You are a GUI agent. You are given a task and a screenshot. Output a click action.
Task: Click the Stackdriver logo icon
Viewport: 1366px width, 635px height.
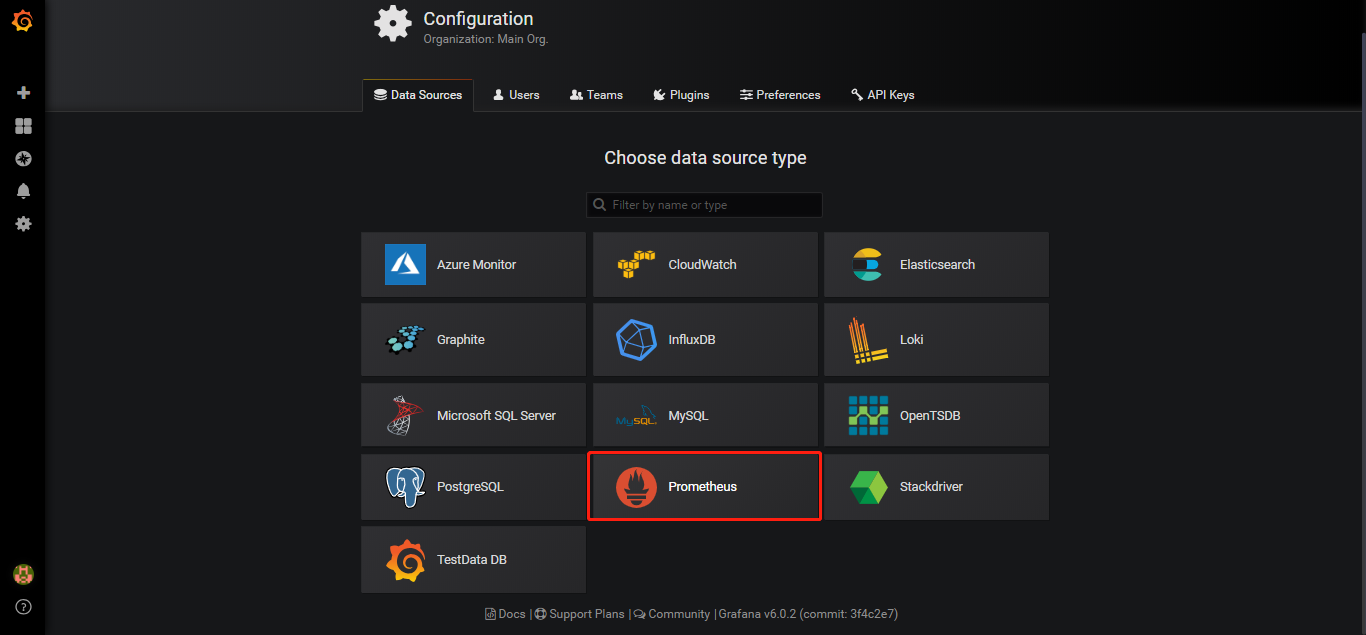point(868,487)
